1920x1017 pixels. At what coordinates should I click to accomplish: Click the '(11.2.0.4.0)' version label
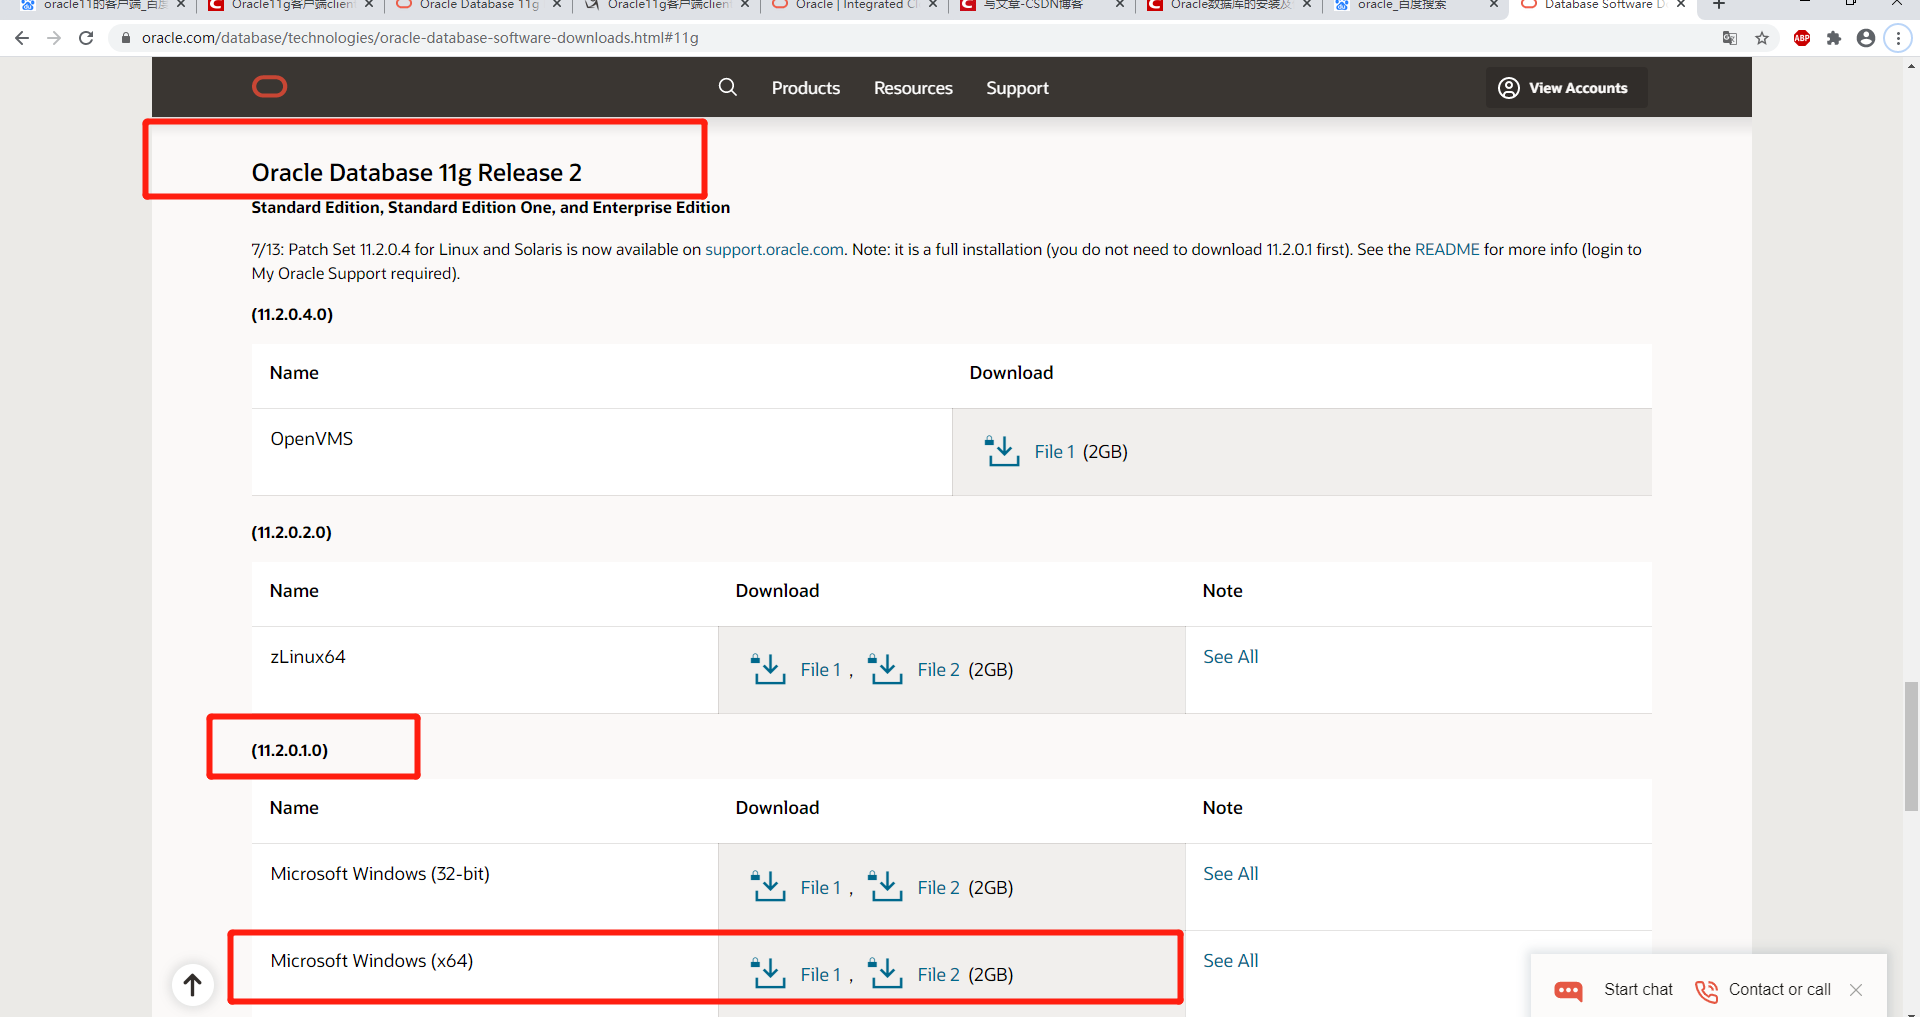292,314
